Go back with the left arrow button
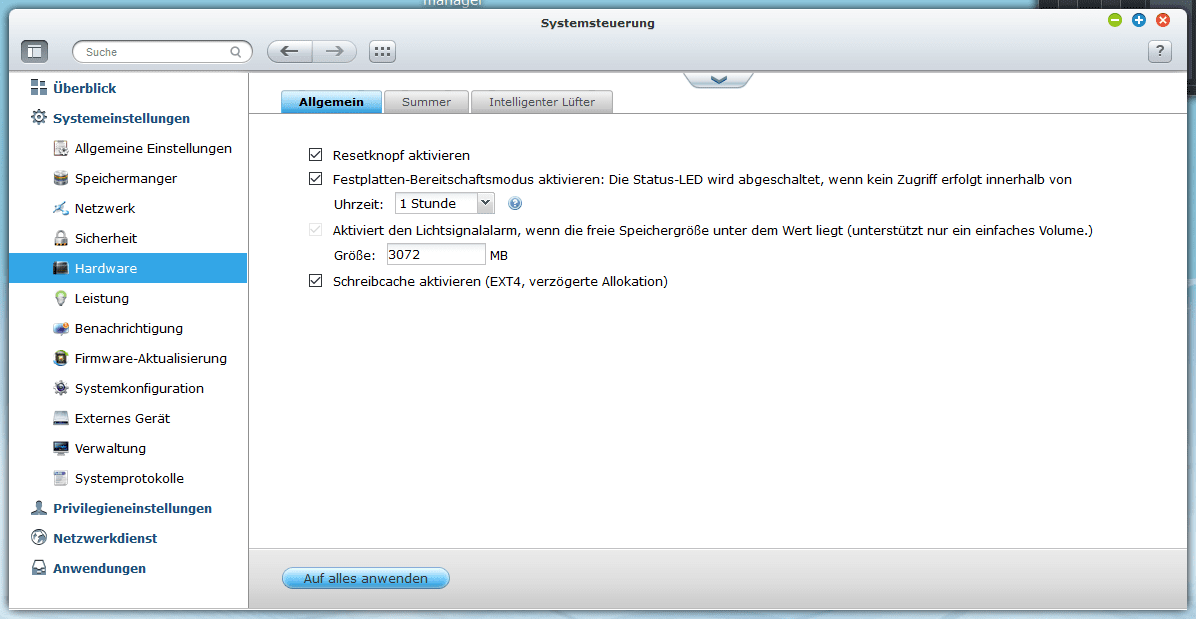 point(290,51)
